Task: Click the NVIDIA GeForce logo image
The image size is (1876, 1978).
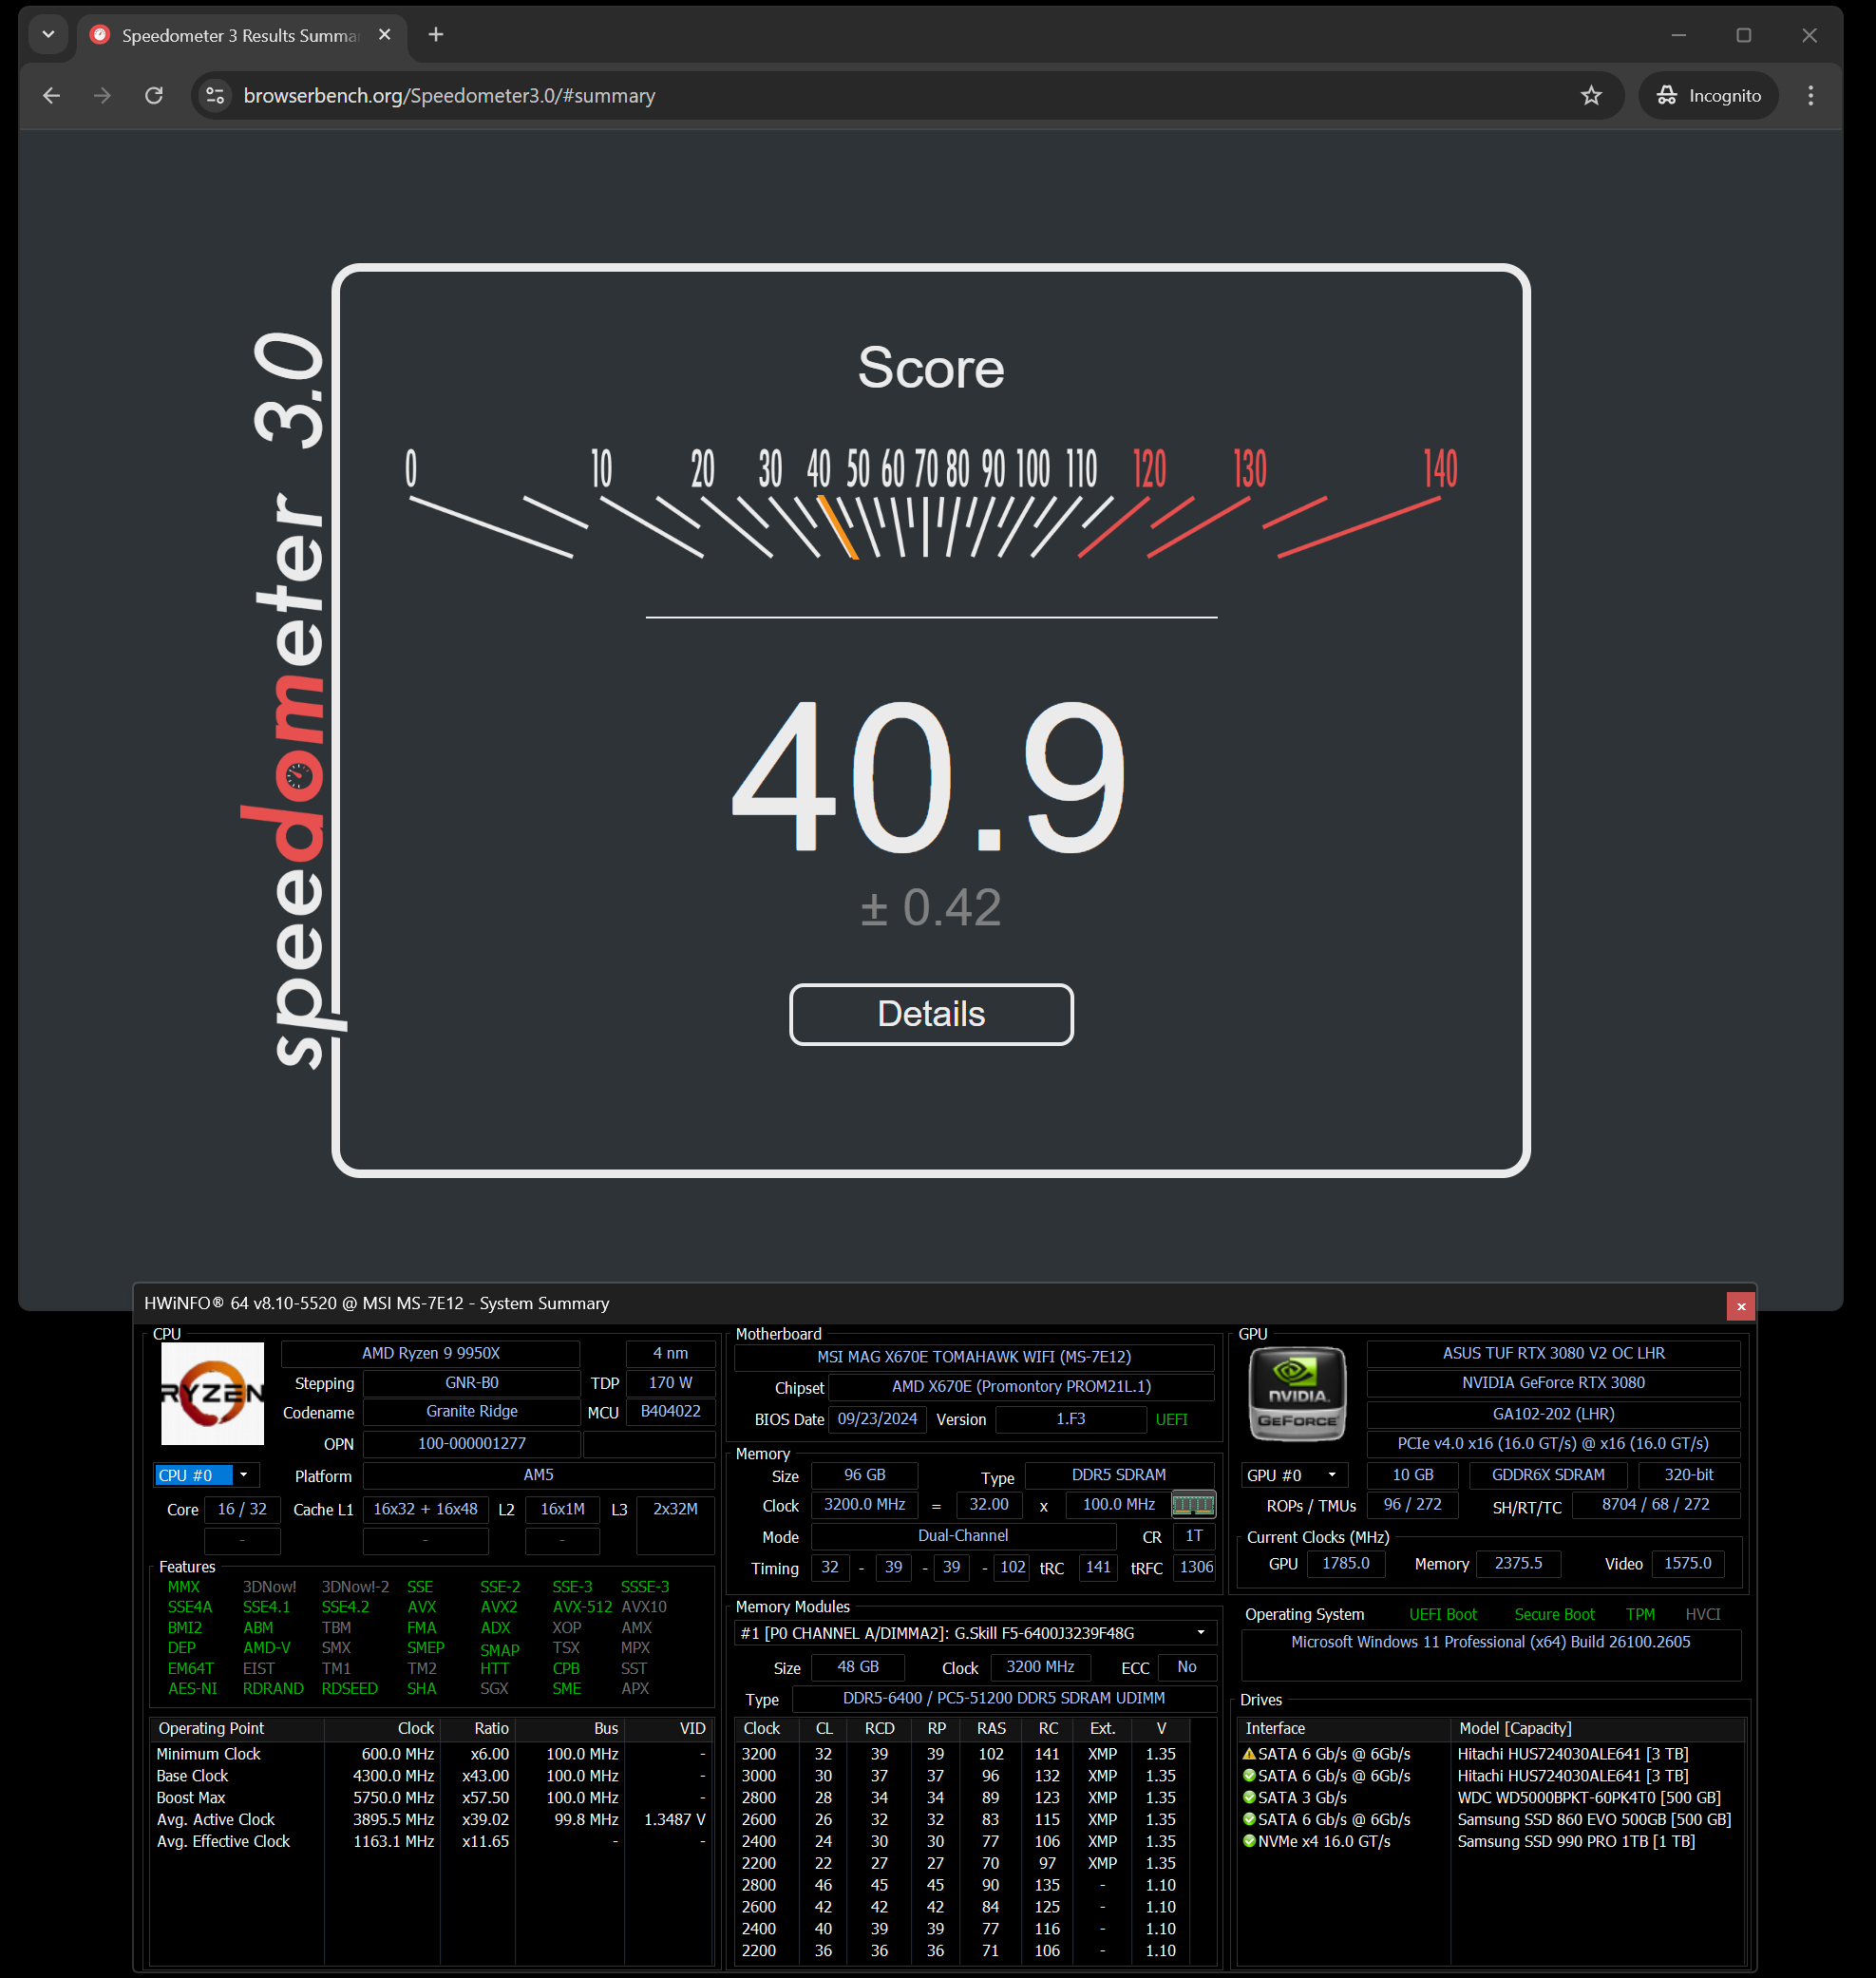Action: pos(1297,1392)
